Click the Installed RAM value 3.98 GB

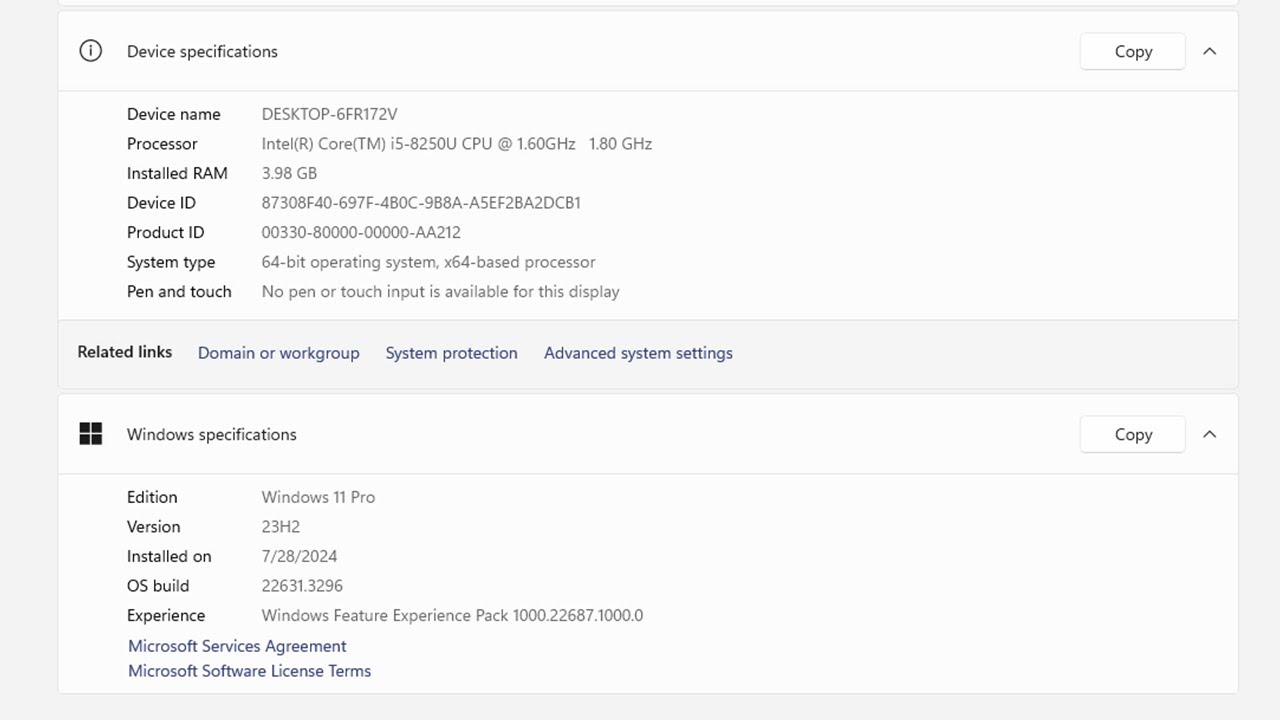pyautogui.click(x=289, y=174)
